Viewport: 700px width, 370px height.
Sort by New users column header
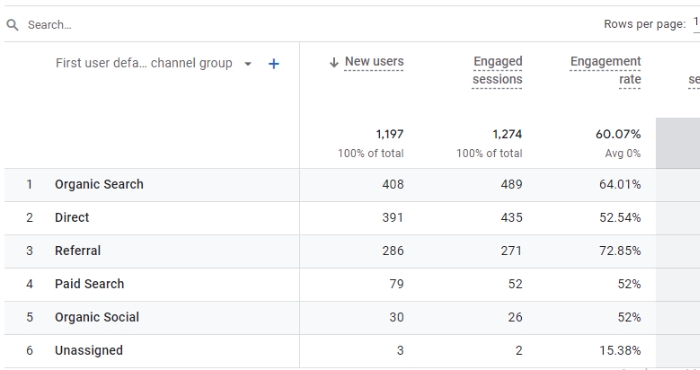pyautogui.click(x=374, y=62)
